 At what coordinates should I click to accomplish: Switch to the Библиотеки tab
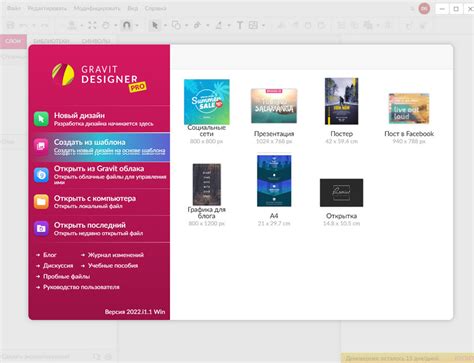click(52, 41)
